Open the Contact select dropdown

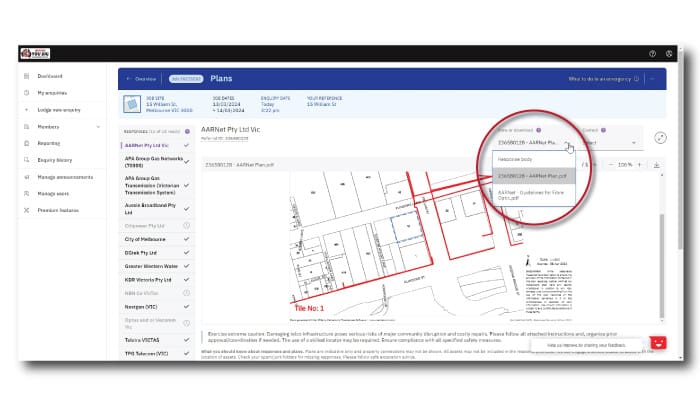tap(612, 143)
